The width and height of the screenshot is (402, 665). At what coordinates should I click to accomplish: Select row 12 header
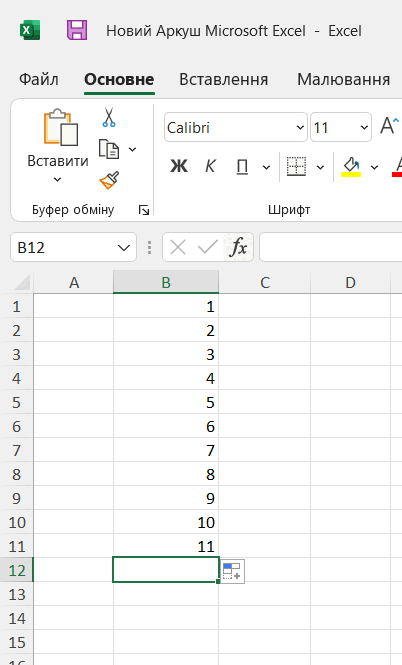pos(17,570)
